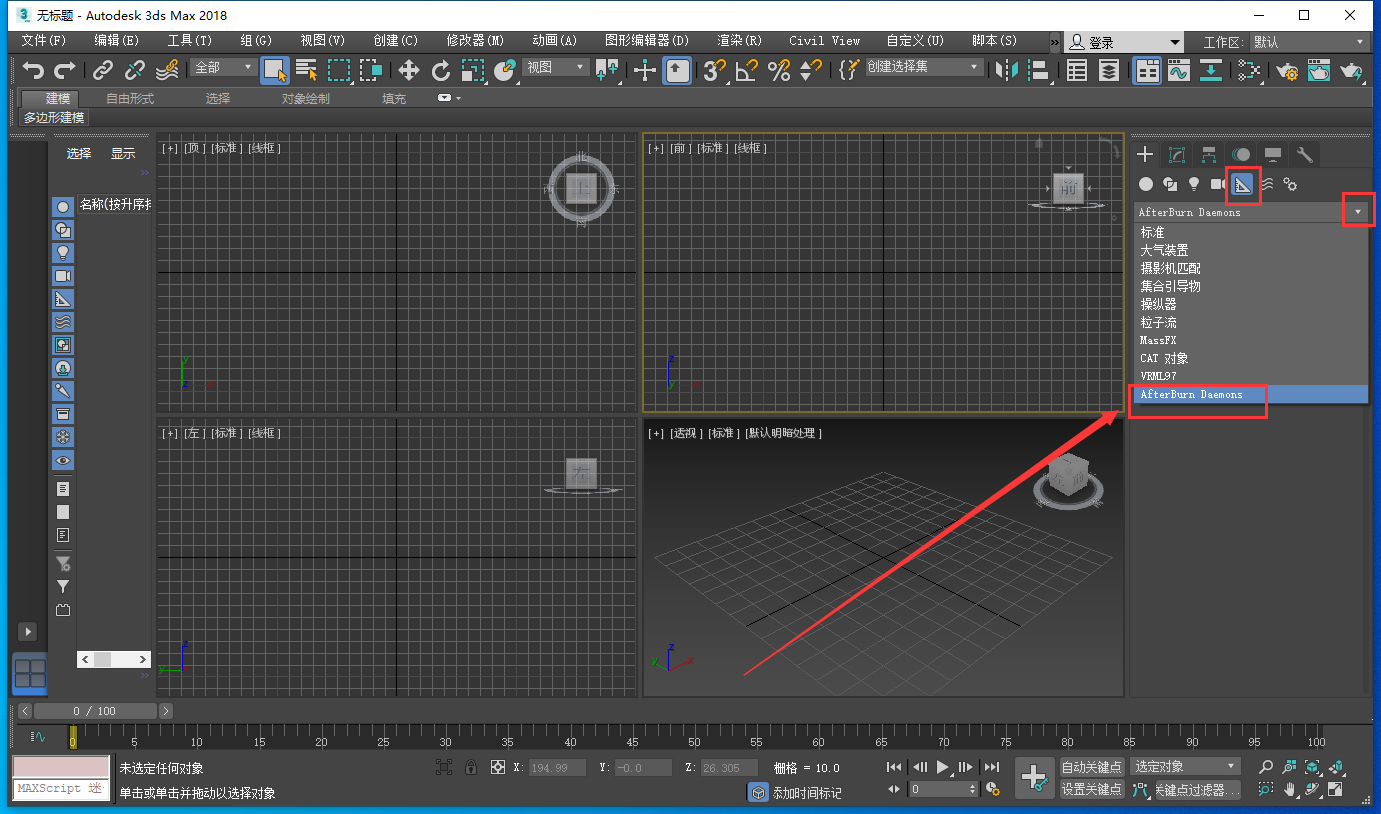Open the Civil View menu
The width and height of the screenshot is (1381, 814).
[x=824, y=41]
